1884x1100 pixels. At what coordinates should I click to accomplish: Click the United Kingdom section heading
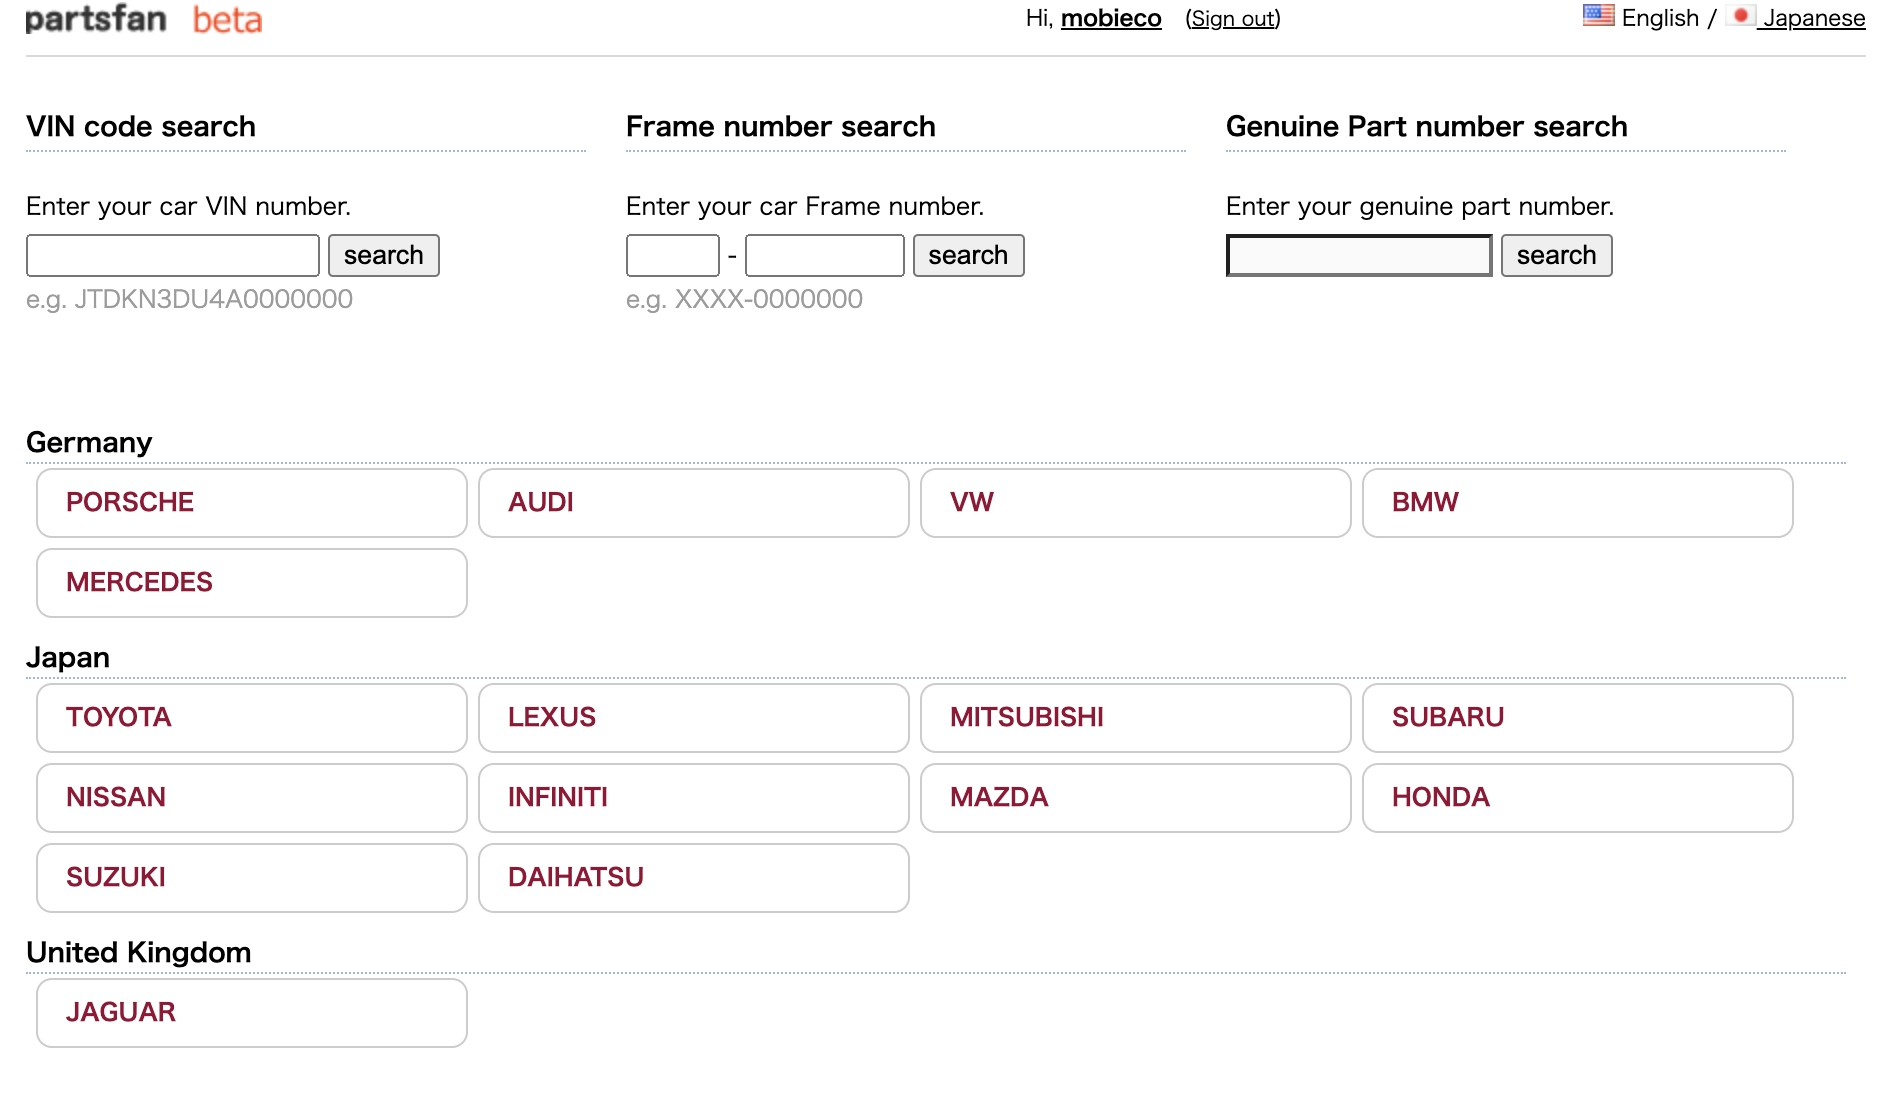coord(139,952)
